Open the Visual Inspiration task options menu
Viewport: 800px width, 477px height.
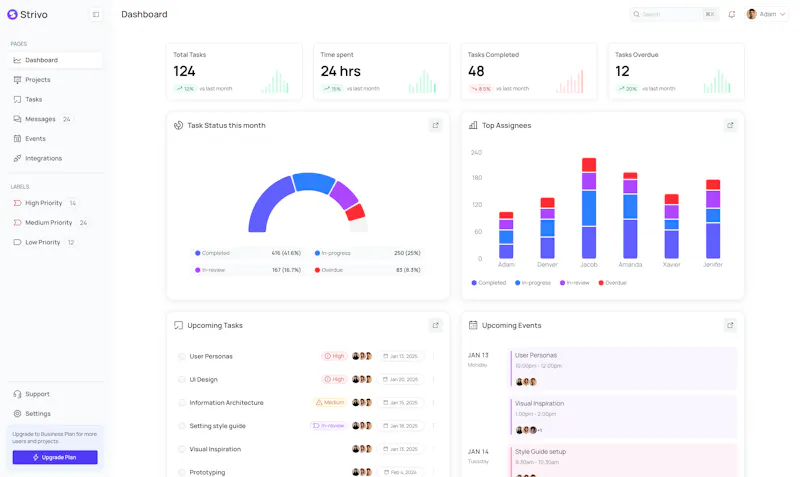pos(433,449)
